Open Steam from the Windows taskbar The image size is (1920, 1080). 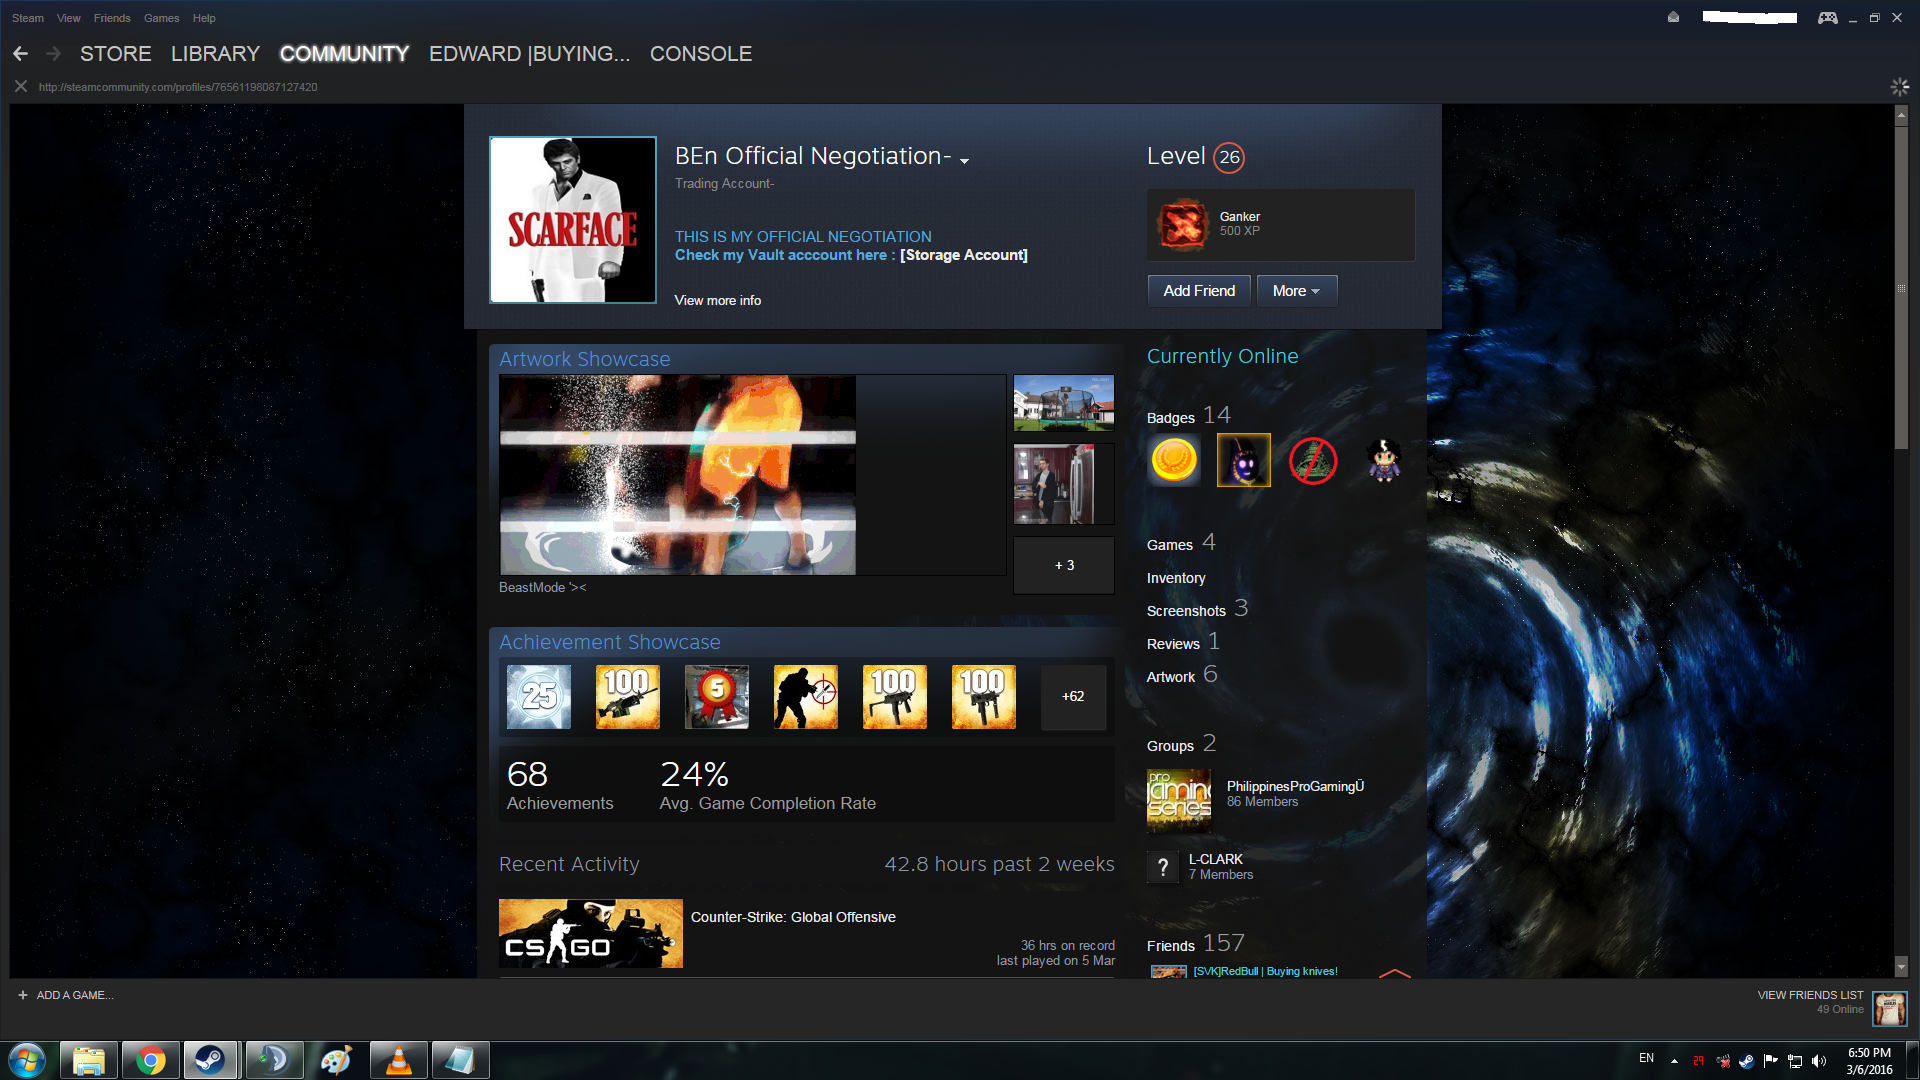[x=210, y=1060]
